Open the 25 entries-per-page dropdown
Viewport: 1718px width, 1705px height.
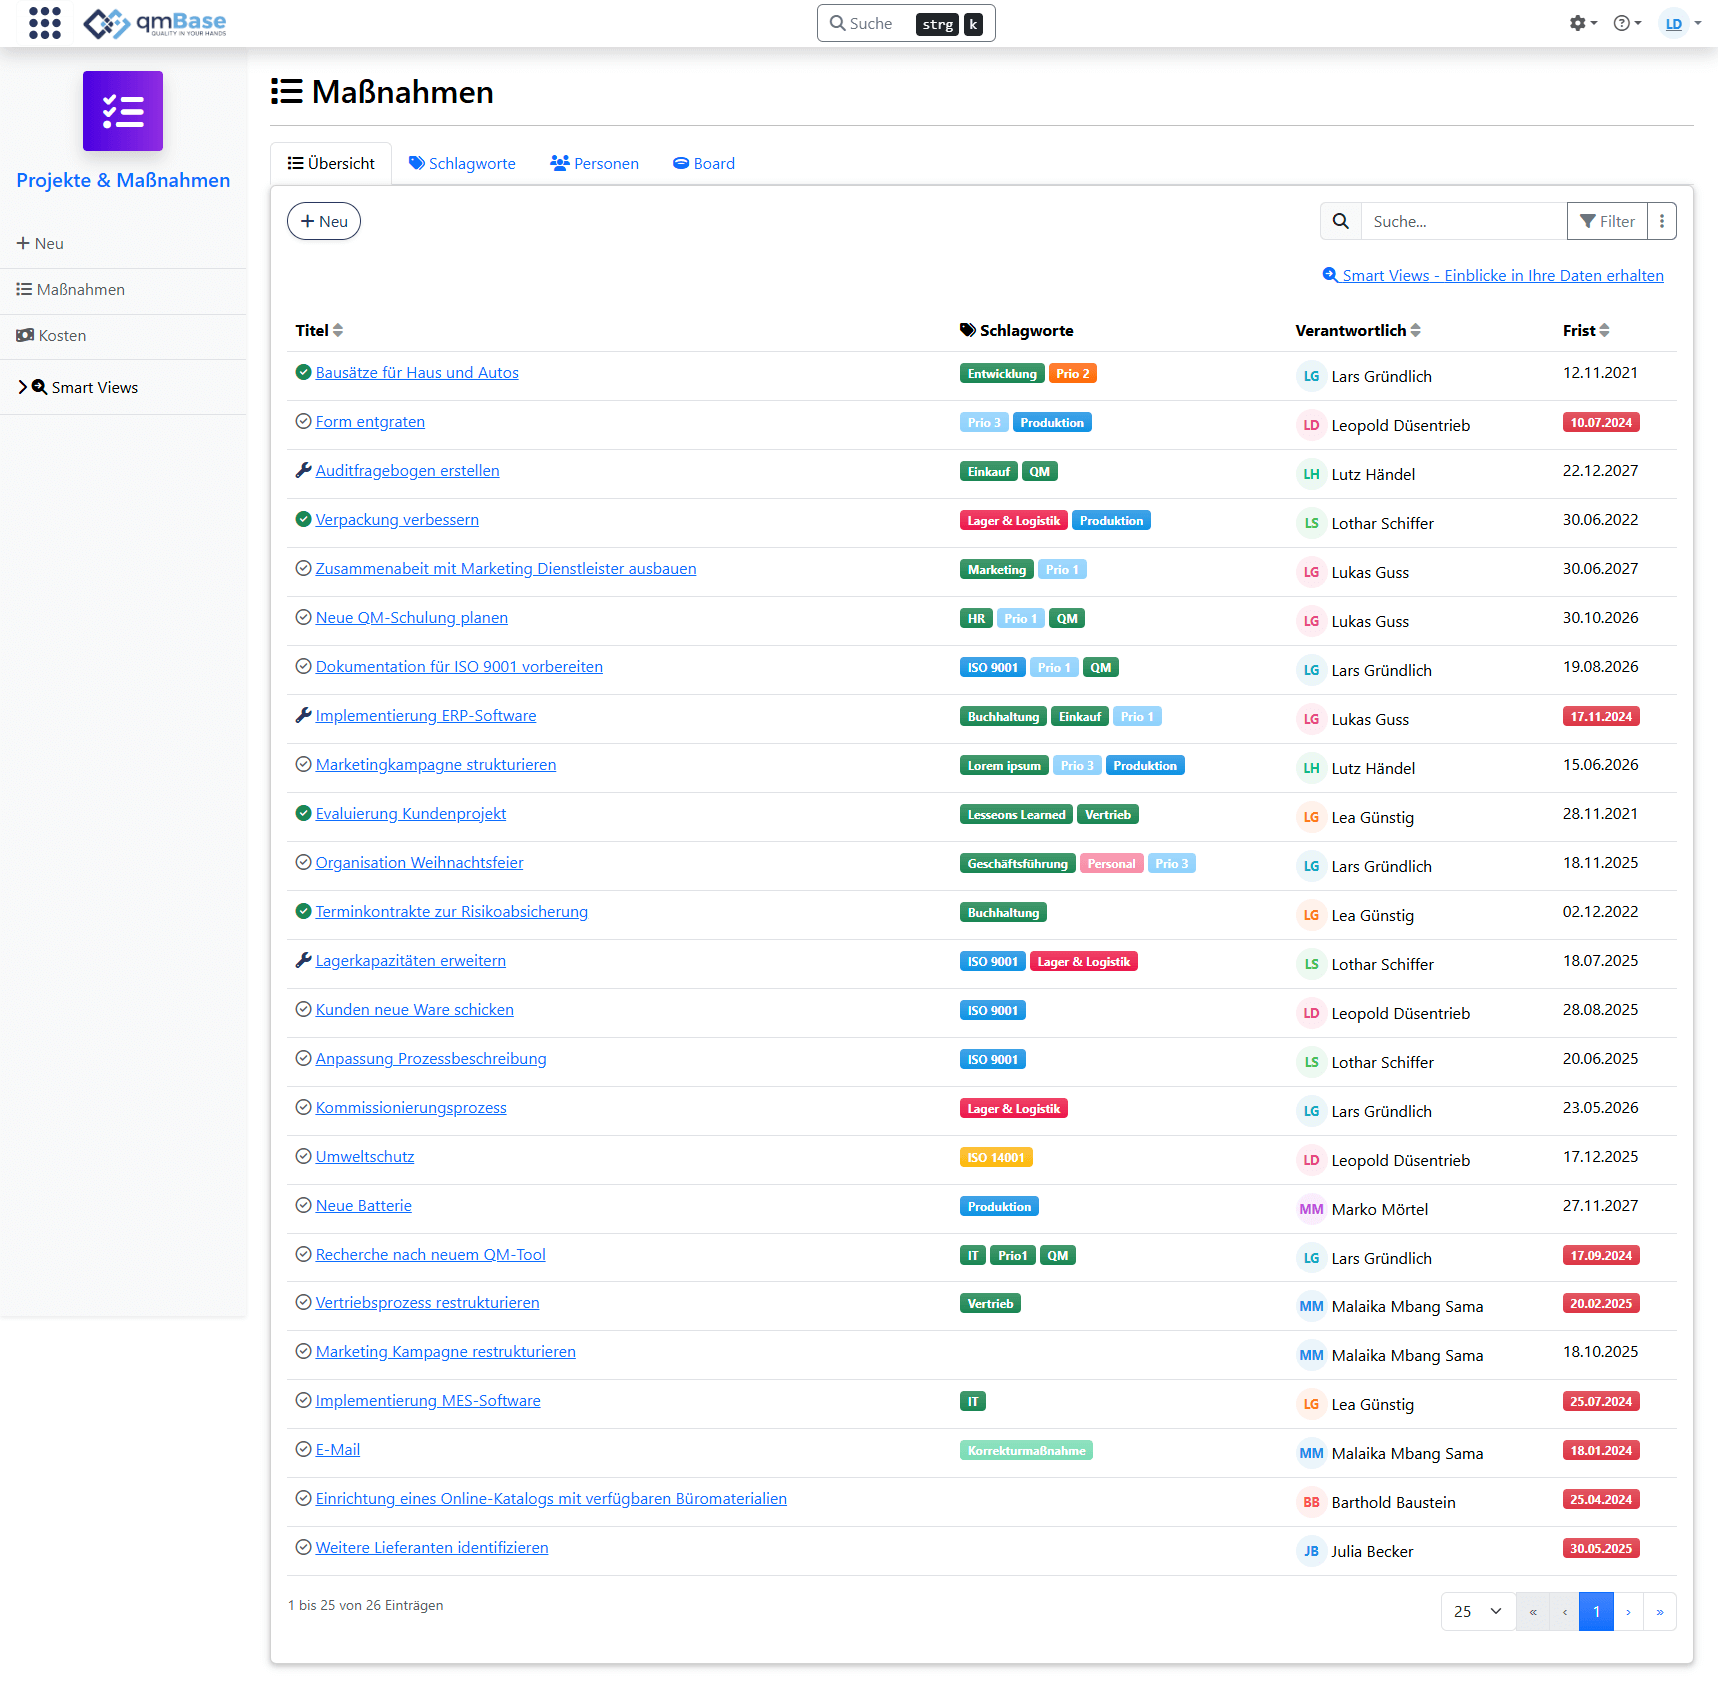pos(1478,1611)
